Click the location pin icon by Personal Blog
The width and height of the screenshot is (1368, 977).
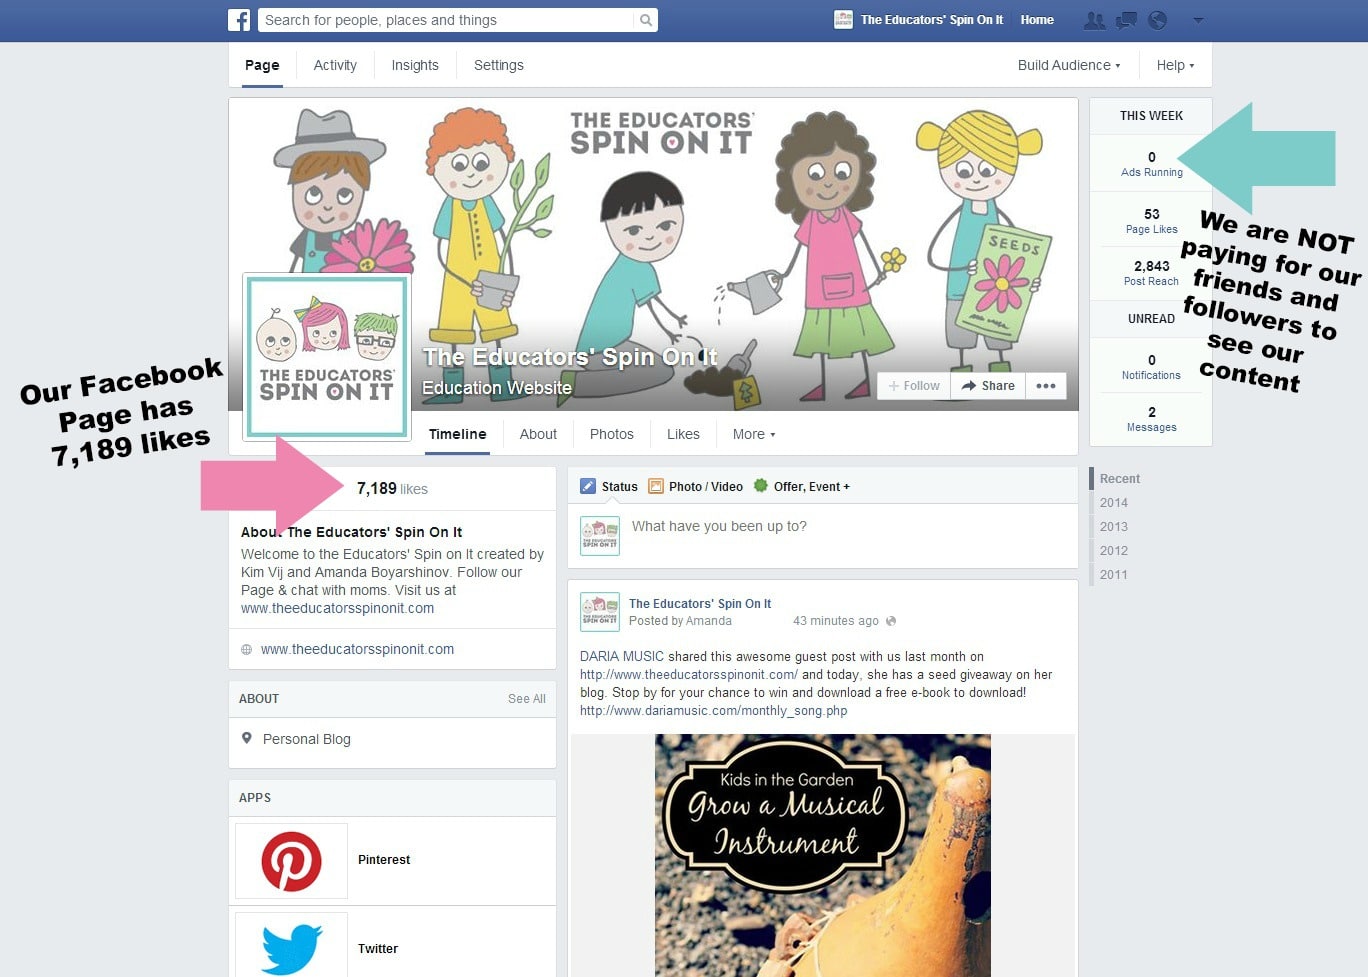point(247,738)
